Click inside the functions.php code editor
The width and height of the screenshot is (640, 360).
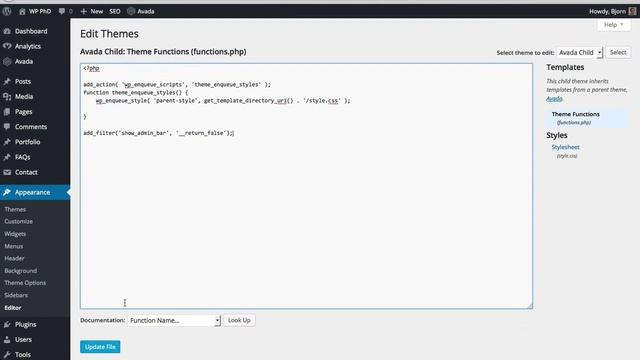pos(307,186)
